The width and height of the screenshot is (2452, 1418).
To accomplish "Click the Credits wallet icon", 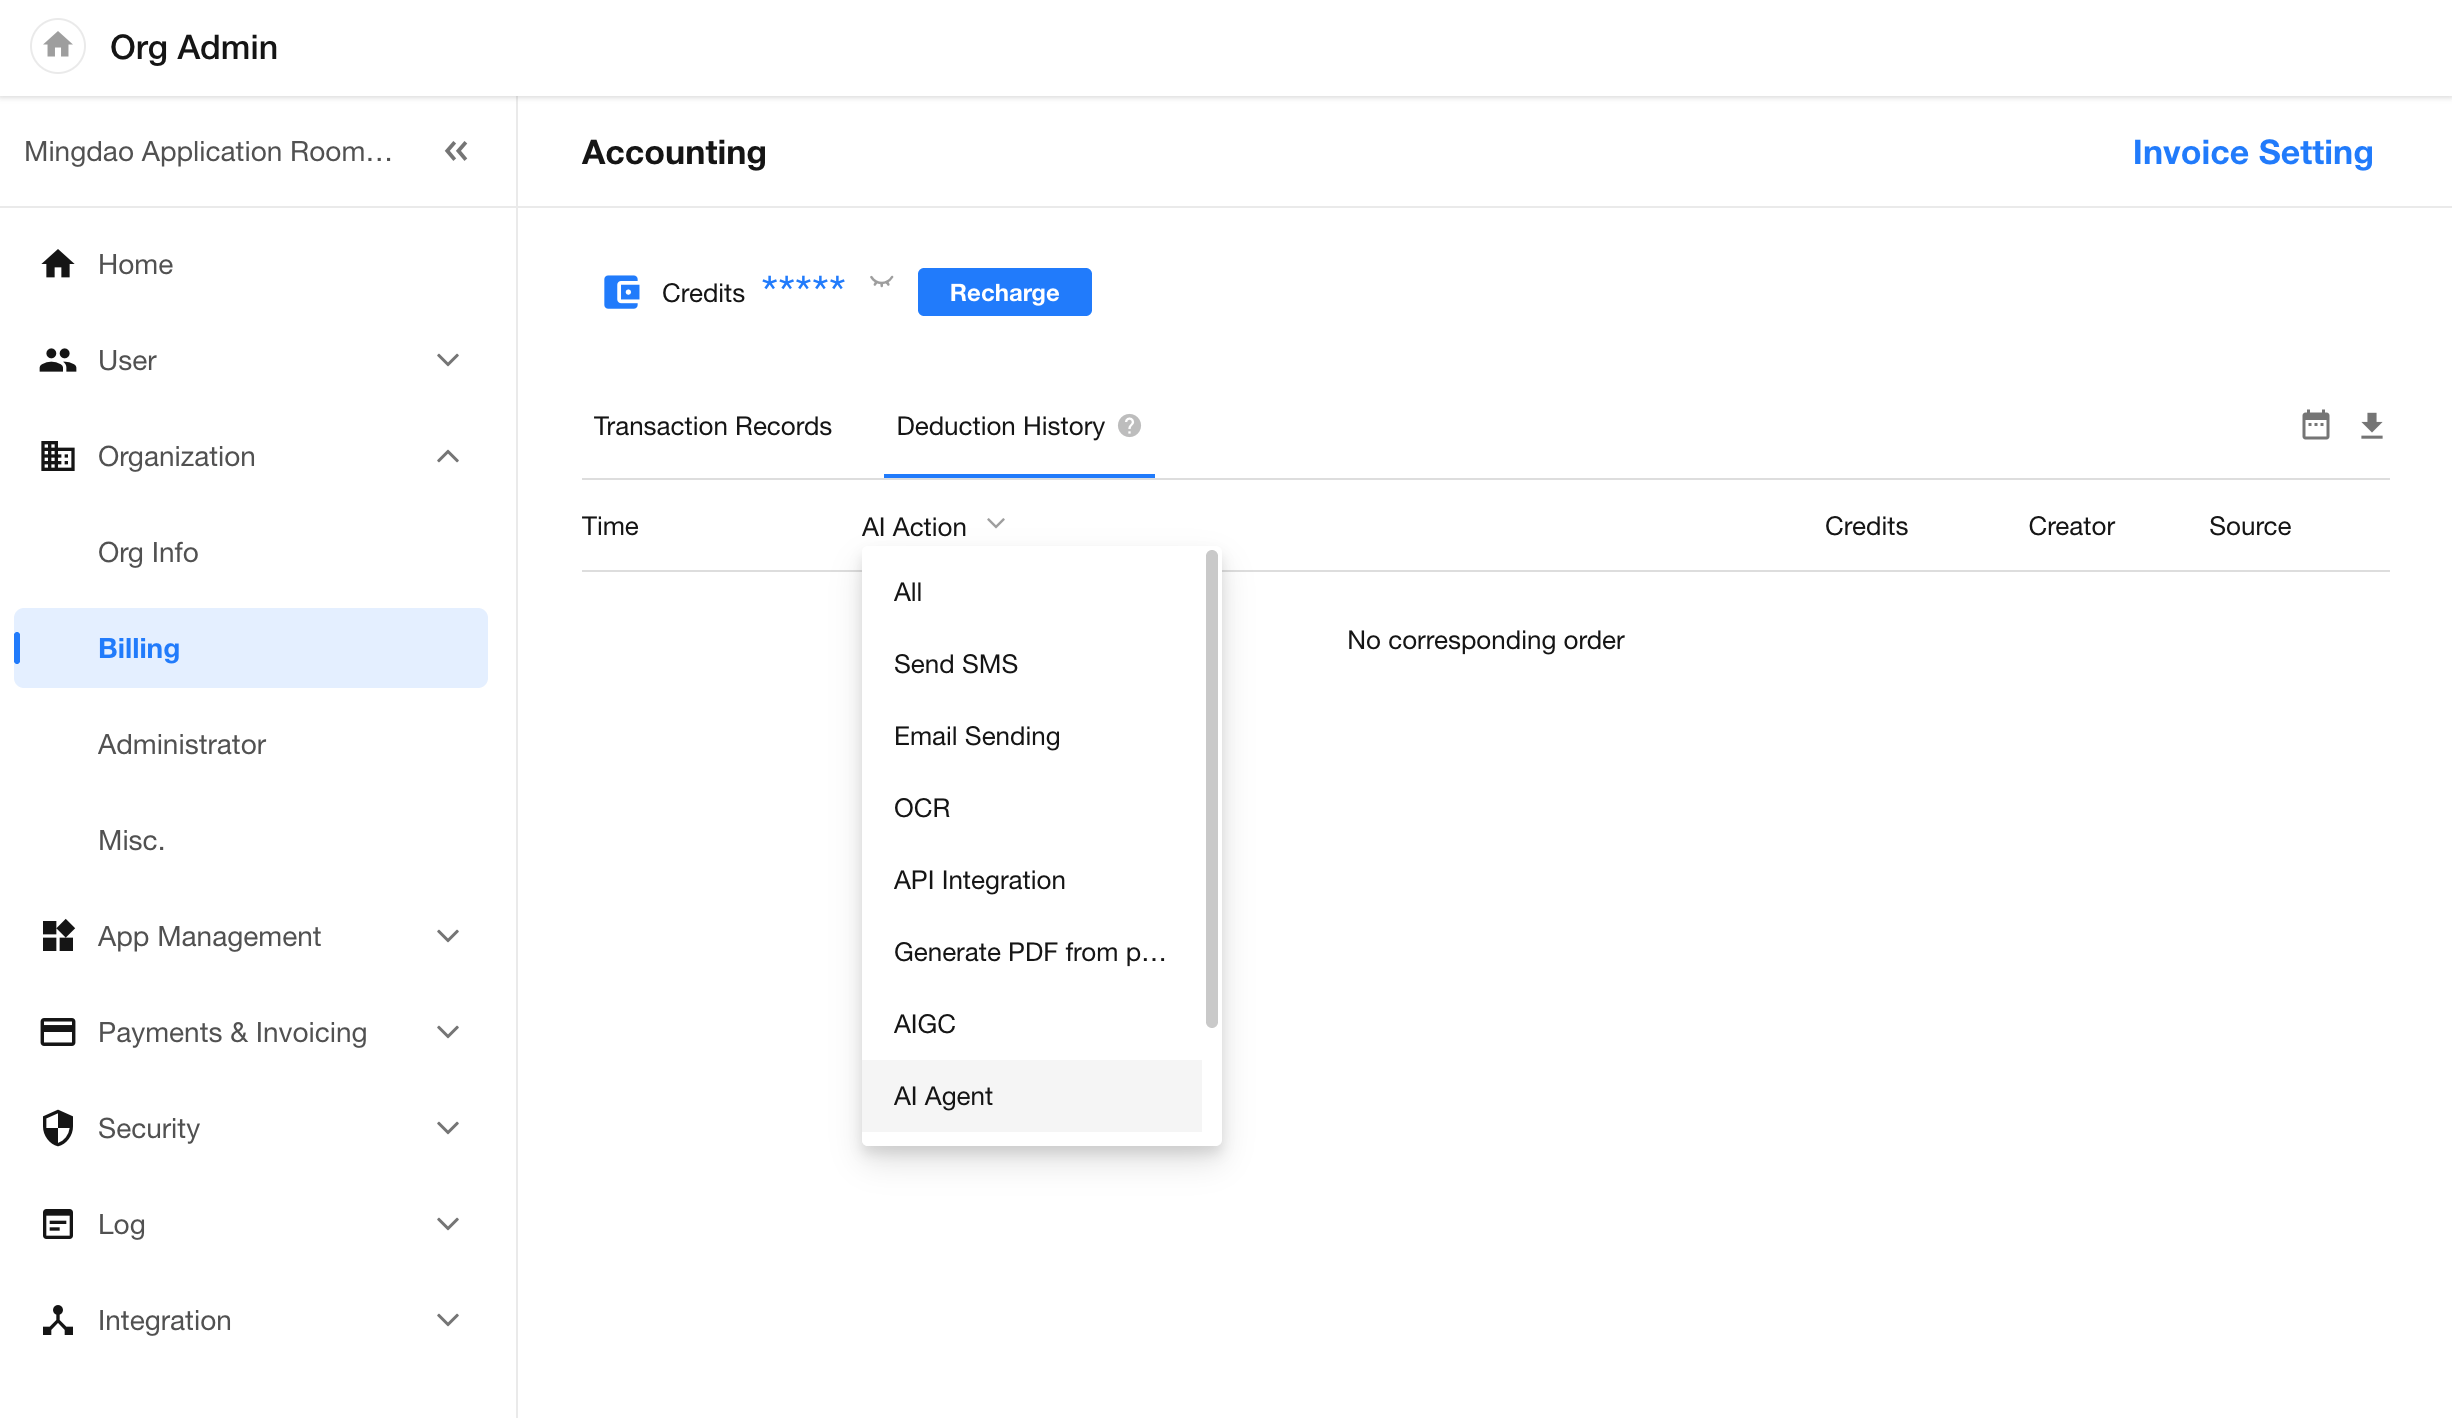I will pyautogui.click(x=622, y=292).
